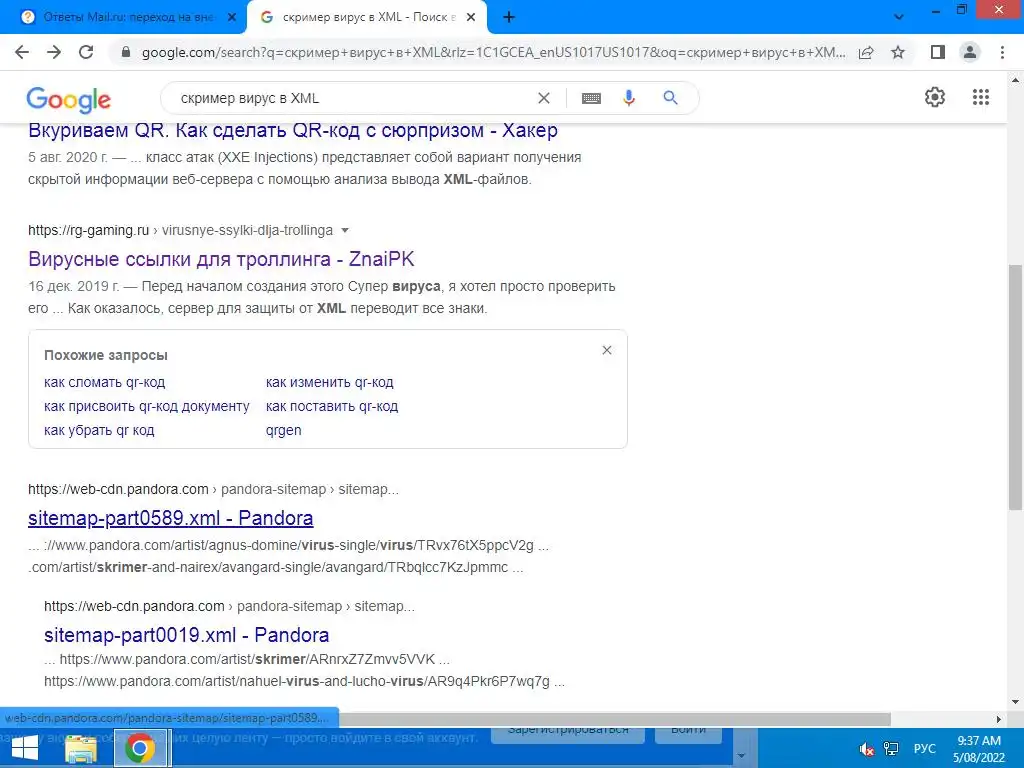Open File Explorer from the taskbar
Image resolution: width=1024 pixels, height=768 pixels.
coord(81,748)
